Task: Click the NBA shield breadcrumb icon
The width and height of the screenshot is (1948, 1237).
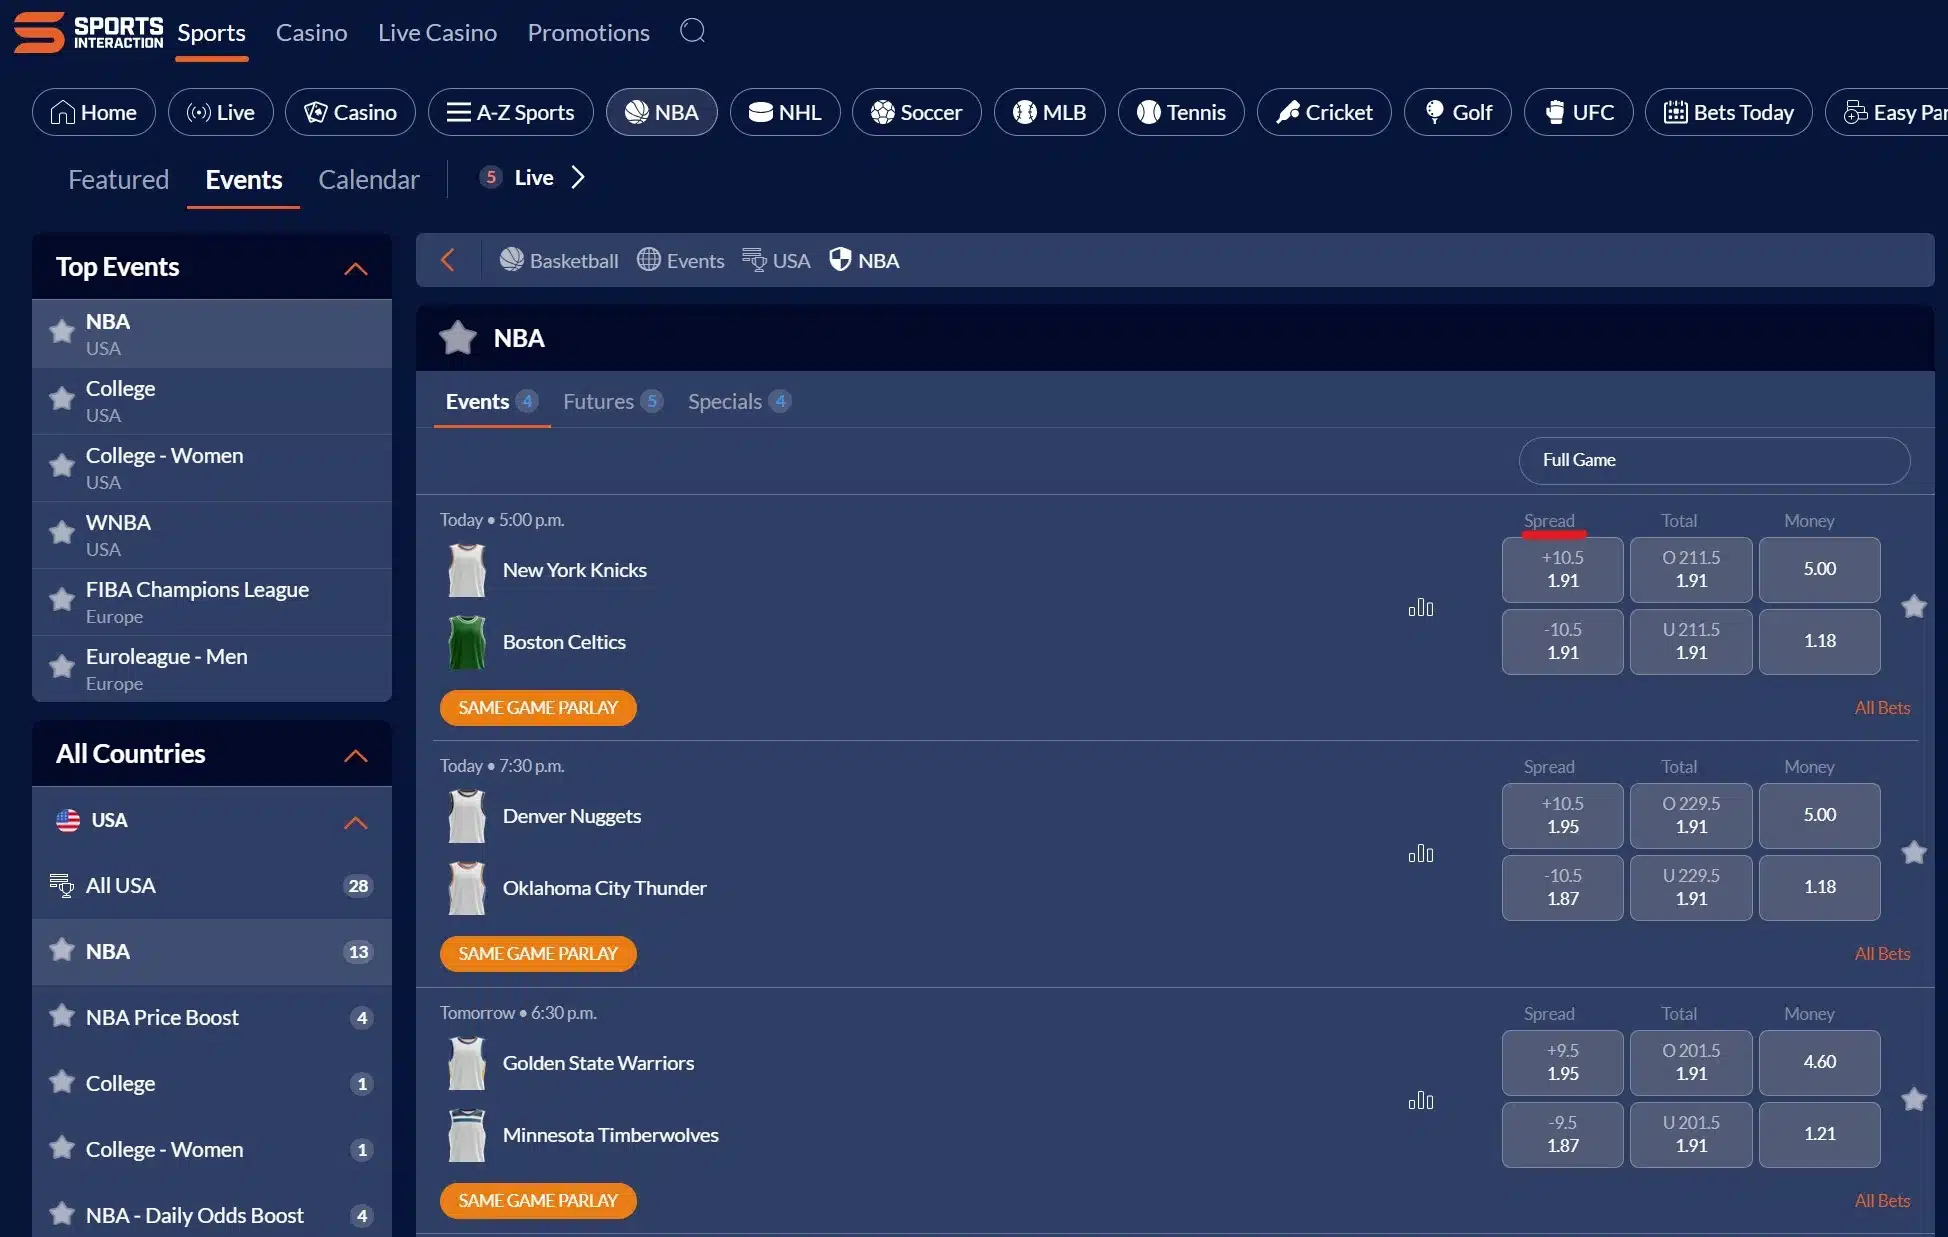Action: (840, 260)
